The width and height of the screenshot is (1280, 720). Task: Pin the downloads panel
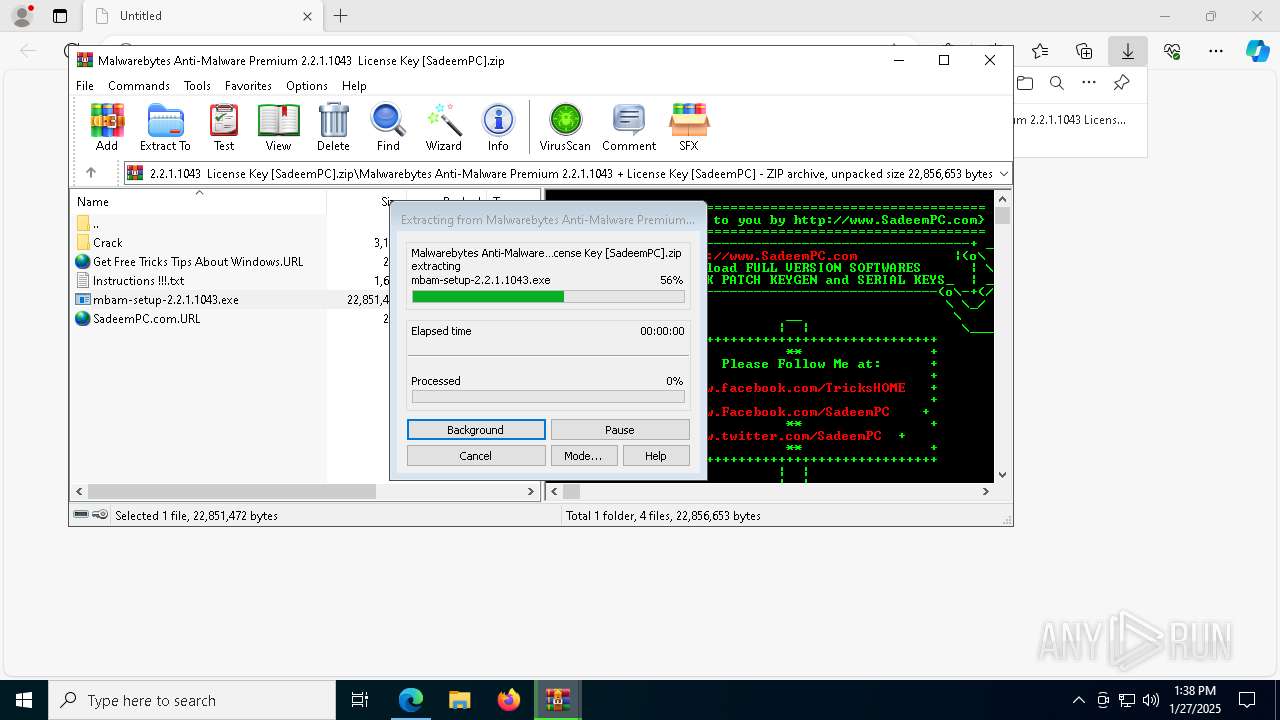1121,83
